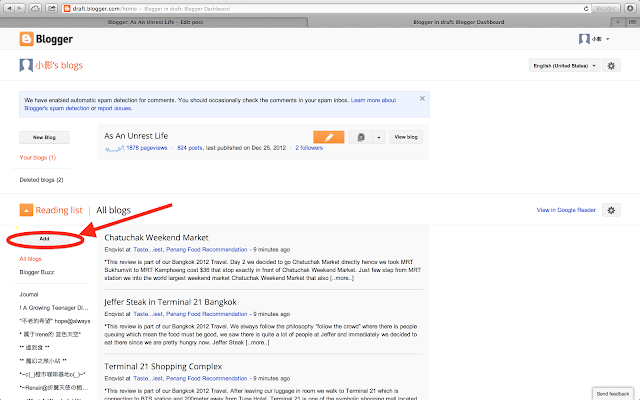The image size is (640, 400).
Task: Open the post list document icon button
Action: pos(361,137)
